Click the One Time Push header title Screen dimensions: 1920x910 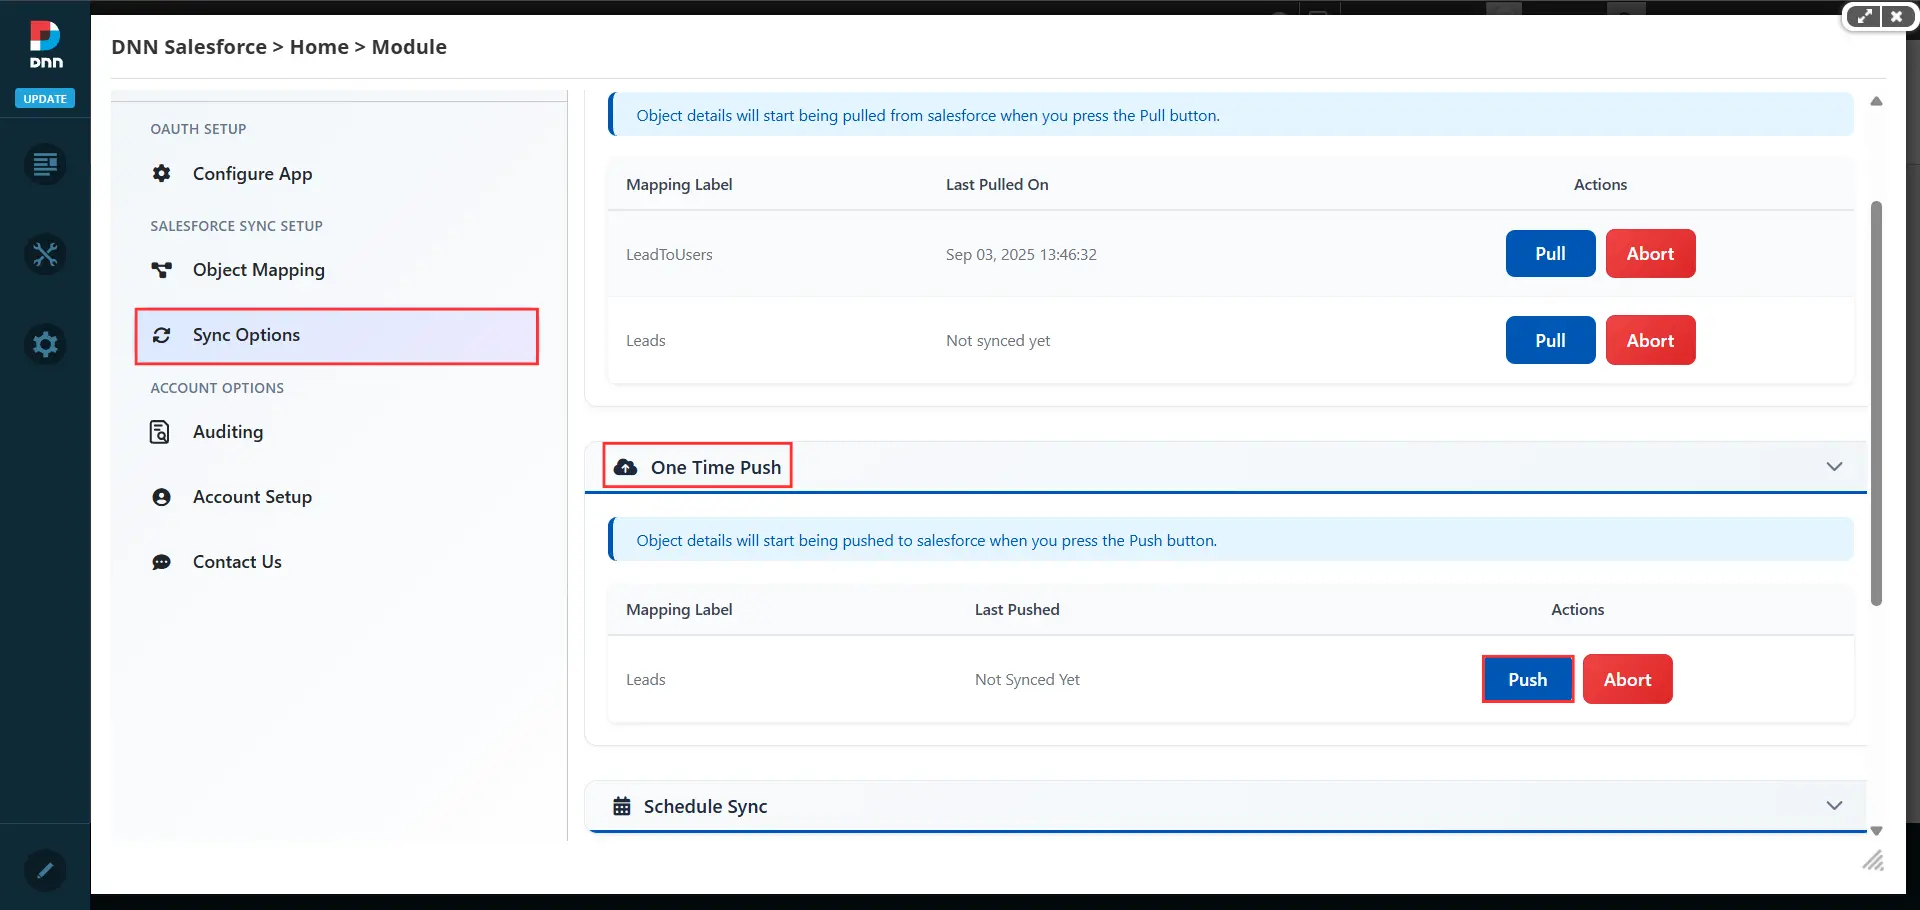coord(715,467)
